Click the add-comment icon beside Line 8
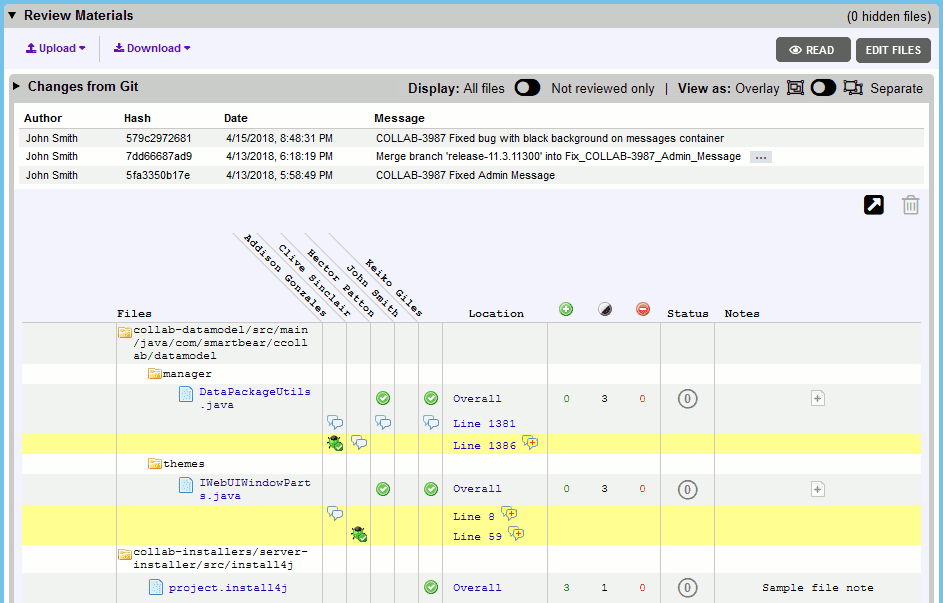This screenshot has width=943, height=603. (x=509, y=514)
